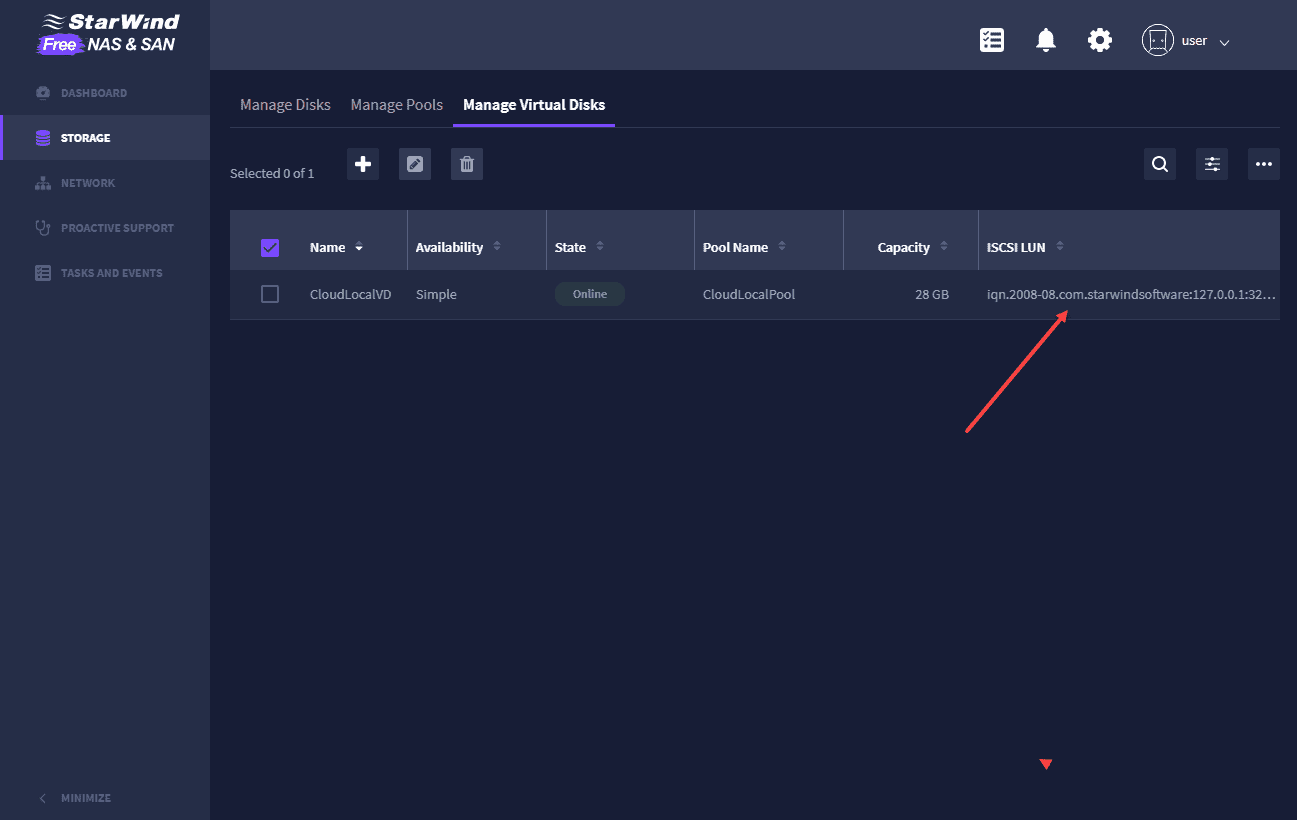Switch to Manage Pools tab
This screenshot has width=1297, height=820.
point(397,105)
